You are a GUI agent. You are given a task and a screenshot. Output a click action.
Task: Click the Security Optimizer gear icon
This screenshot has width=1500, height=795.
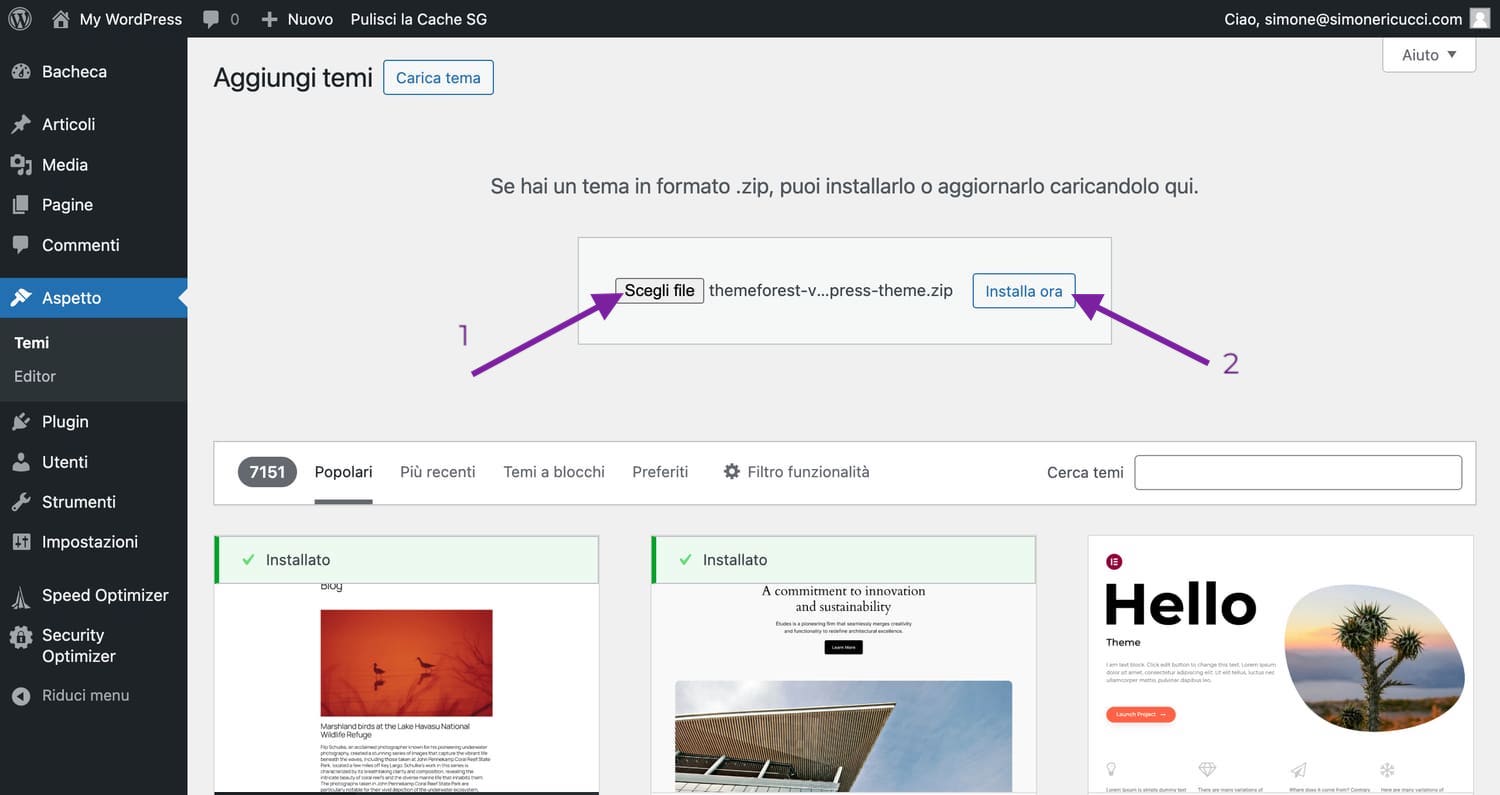(21, 637)
